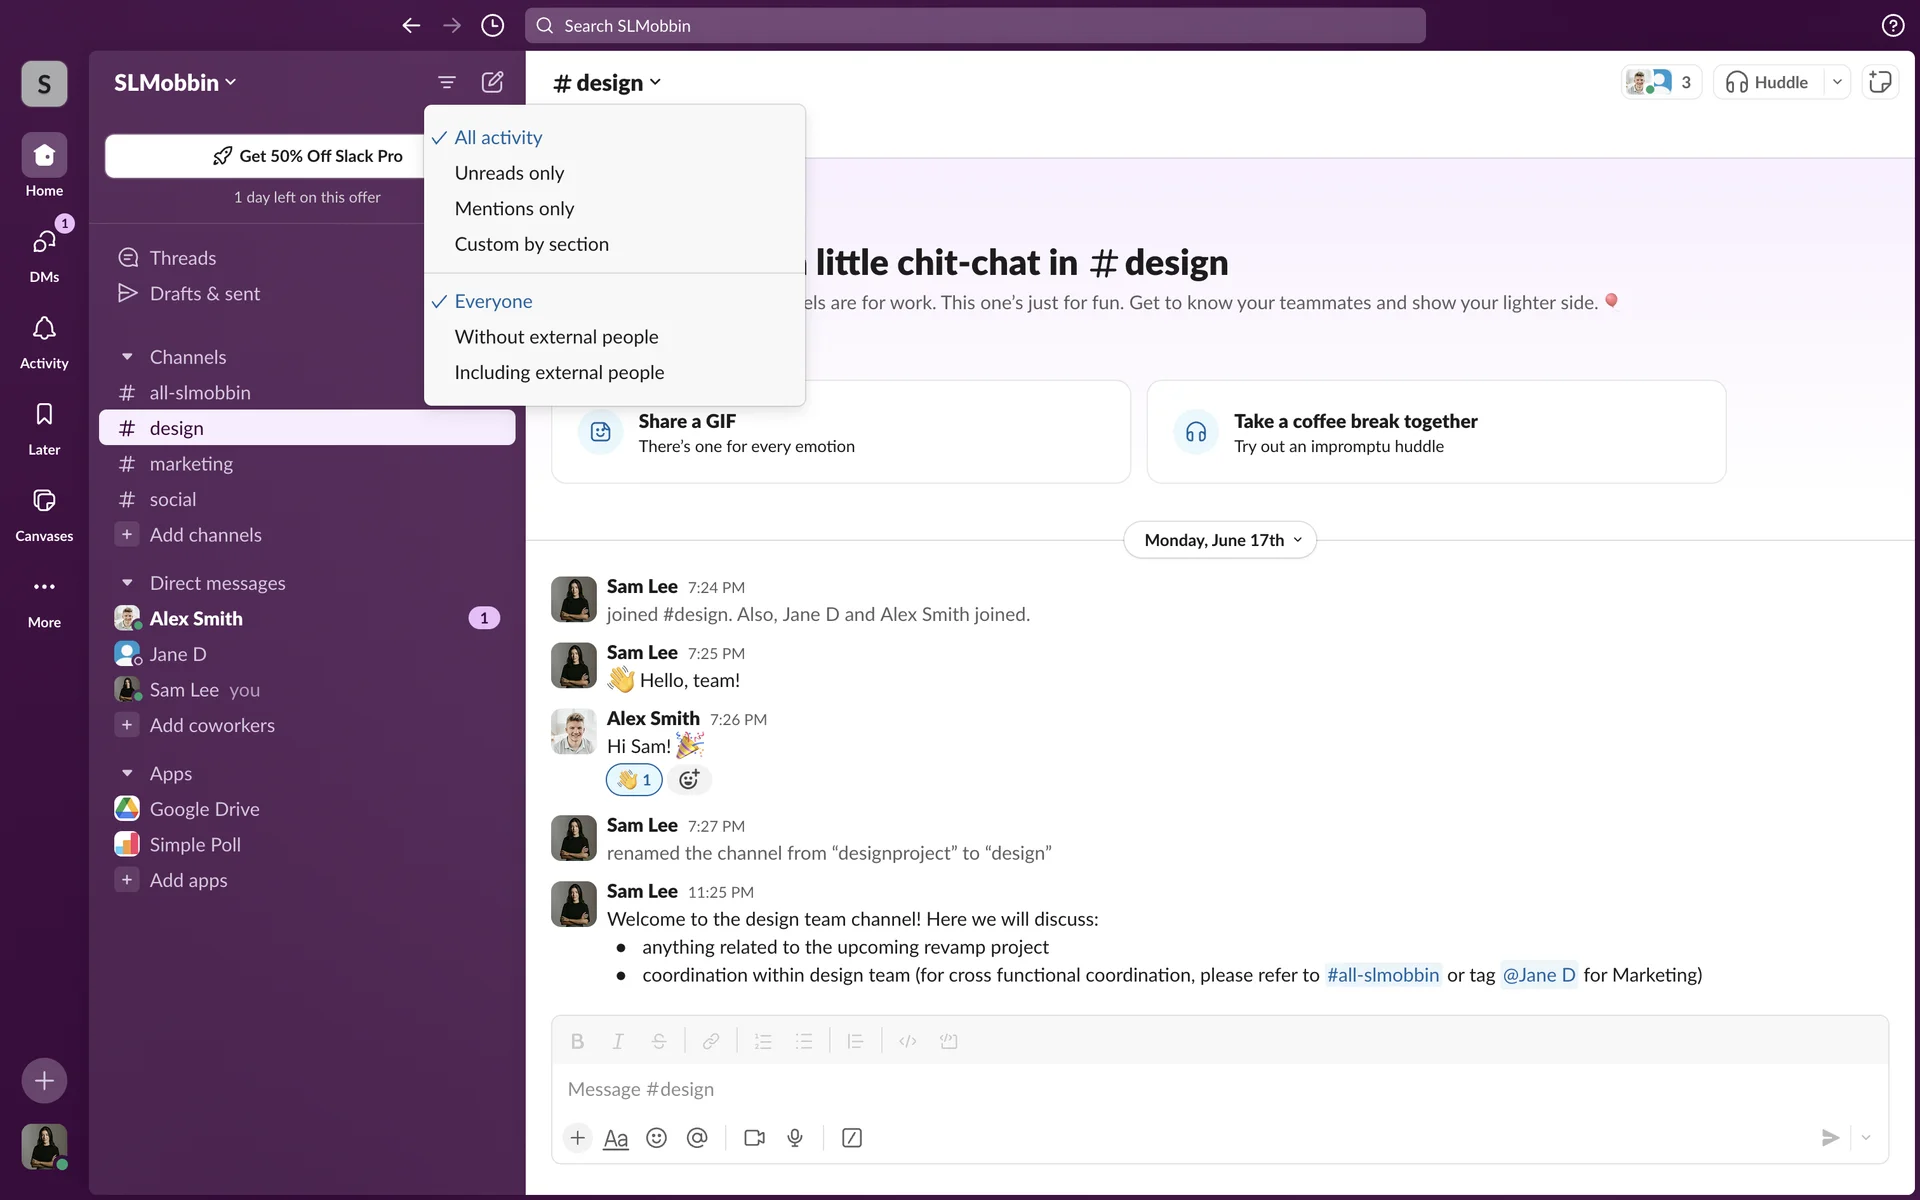Select Without external people option
Screen dimensions: 1920x1200
click(556, 337)
